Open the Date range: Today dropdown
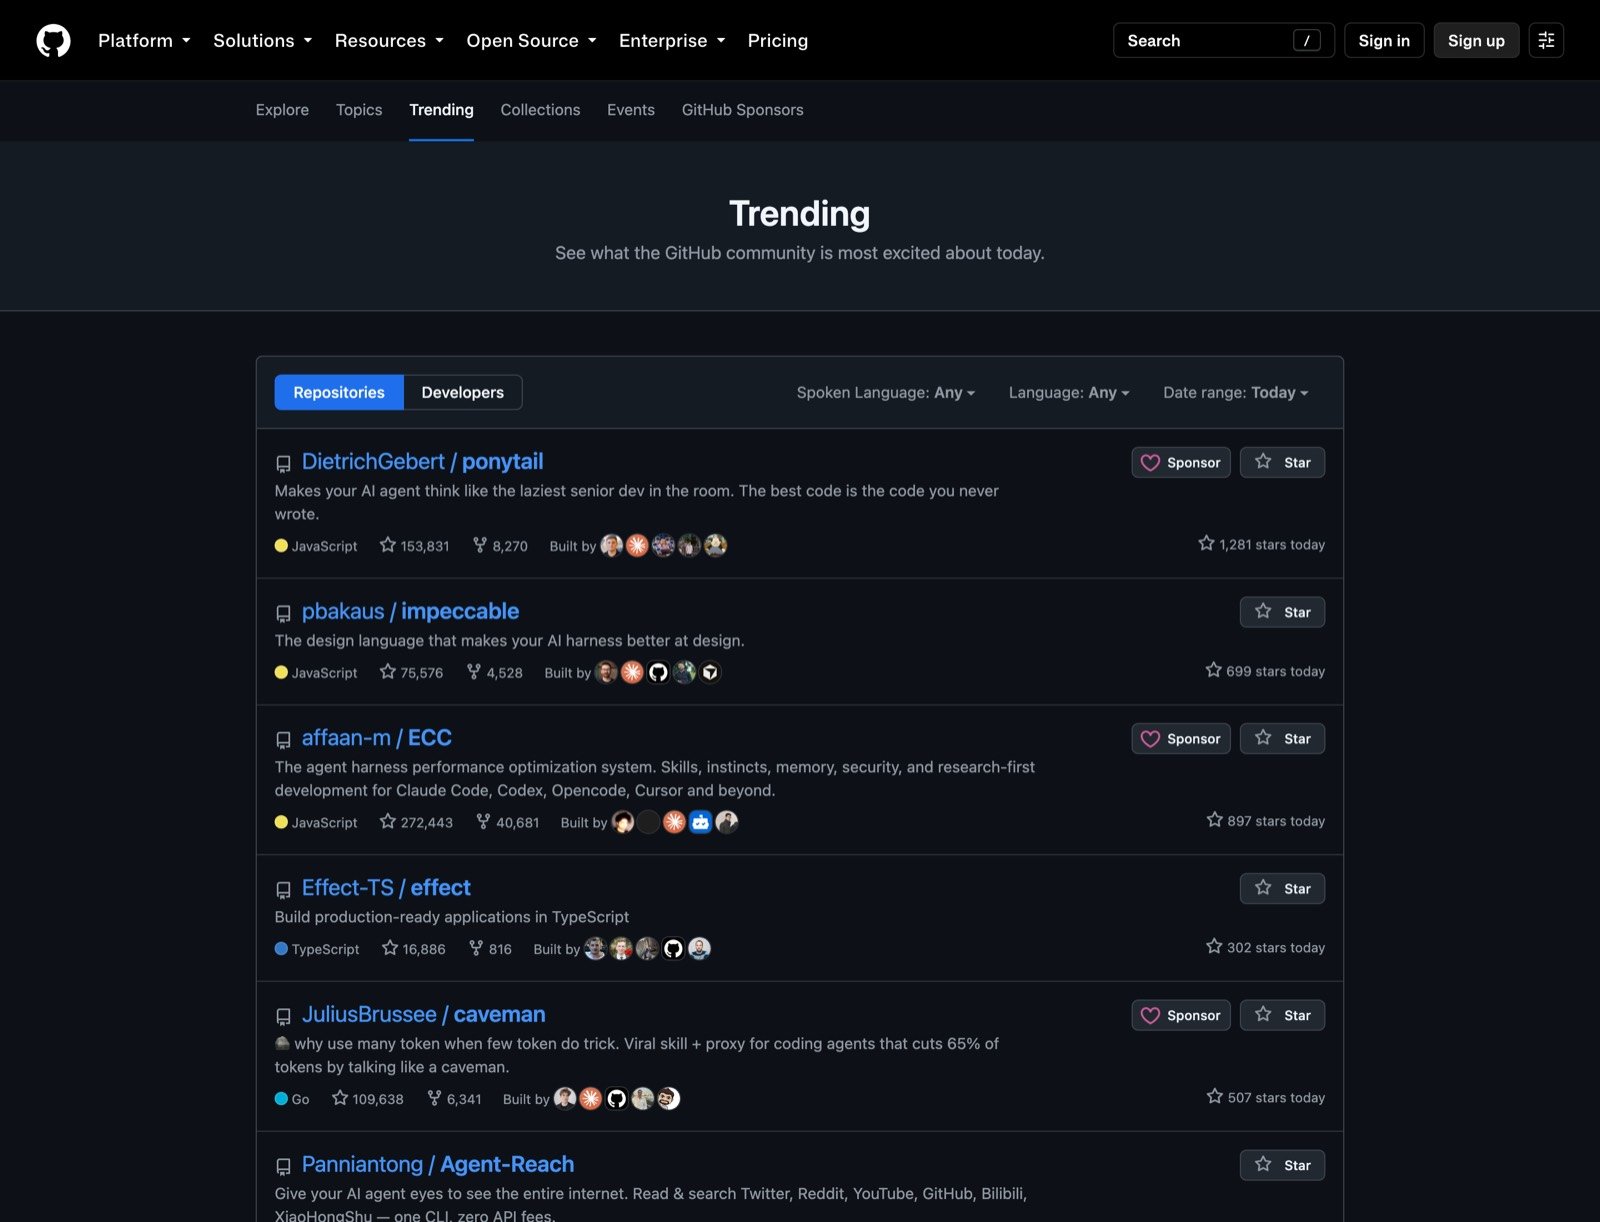Viewport: 1600px width, 1222px height. tap(1235, 393)
